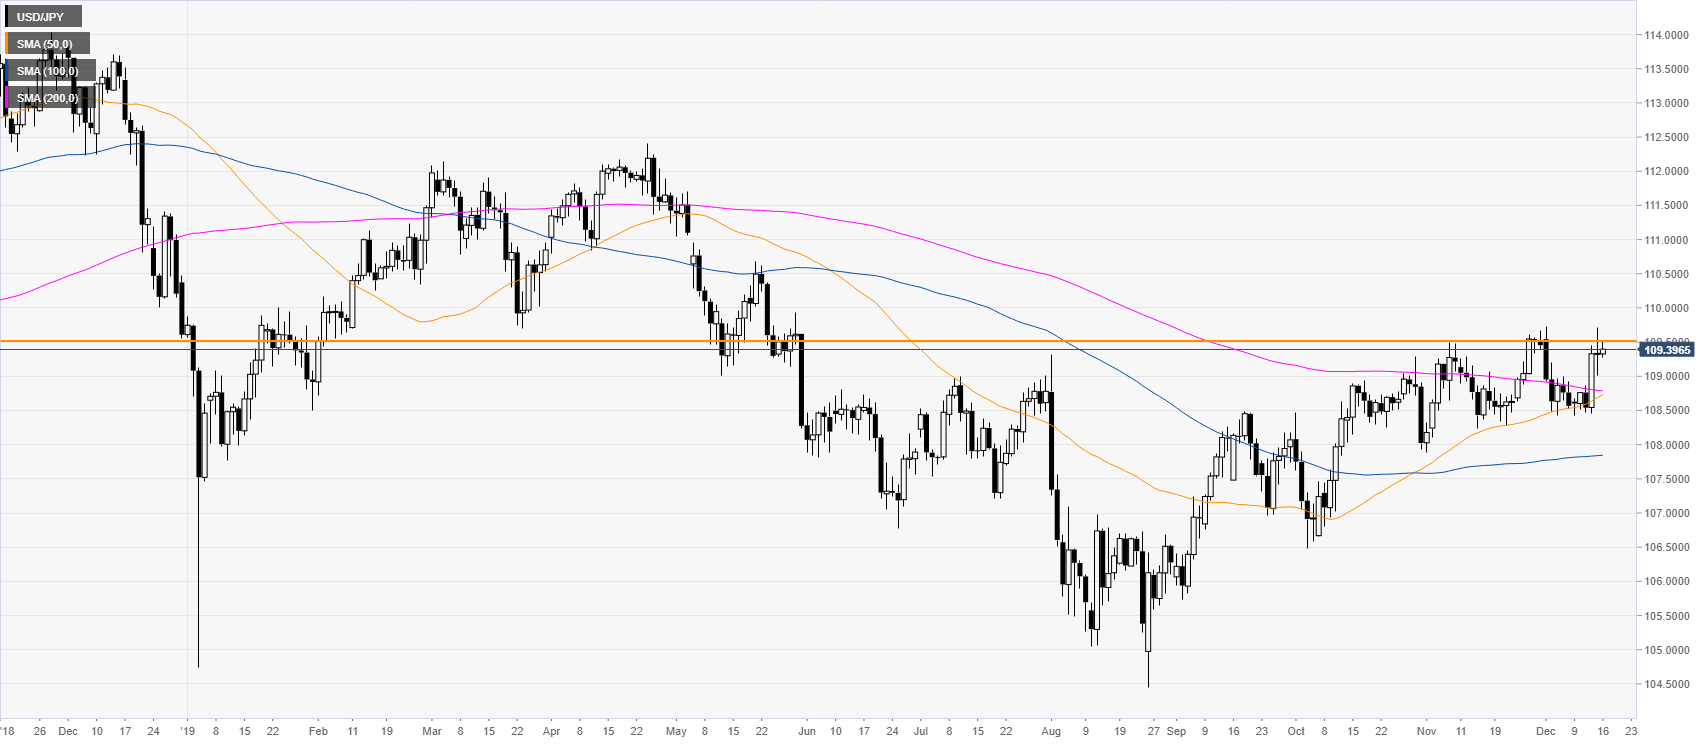The width and height of the screenshot is (1707, 744).
Task: Click the 112.0000 price axis label
Action: coord(1666,172)
